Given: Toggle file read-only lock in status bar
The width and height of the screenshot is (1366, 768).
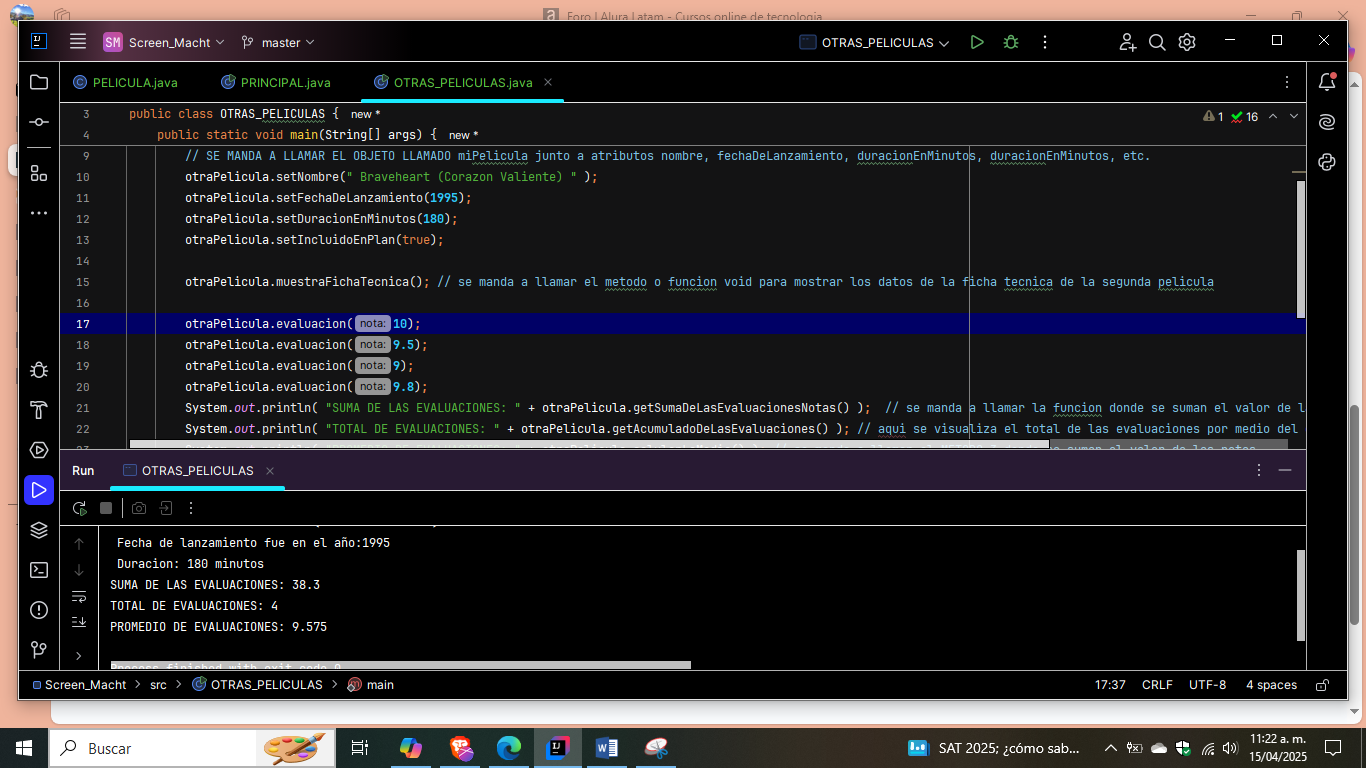Looking at the screenshot, I should point(1322,685).
